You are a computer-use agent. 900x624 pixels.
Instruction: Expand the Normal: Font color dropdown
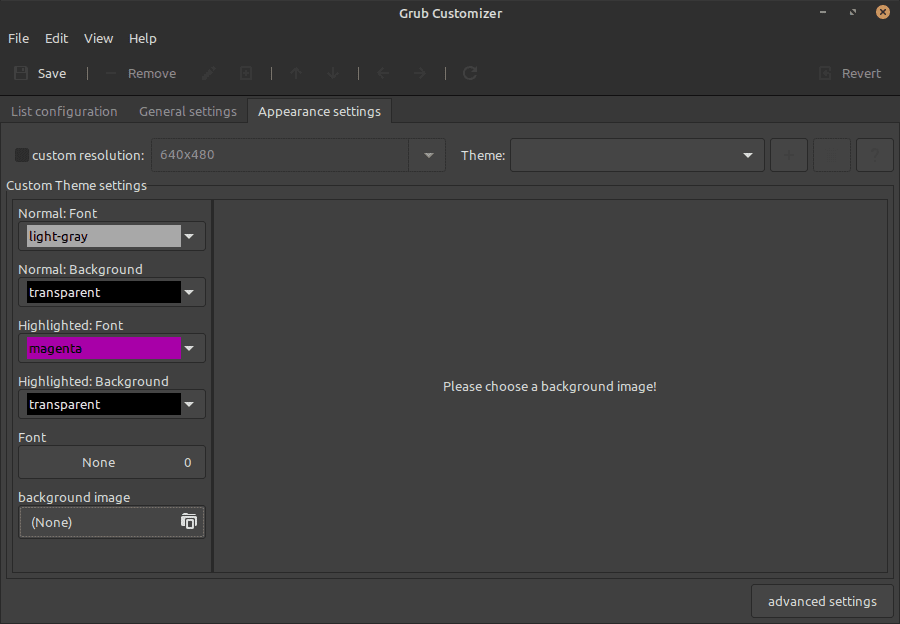(x=190, y=237)
